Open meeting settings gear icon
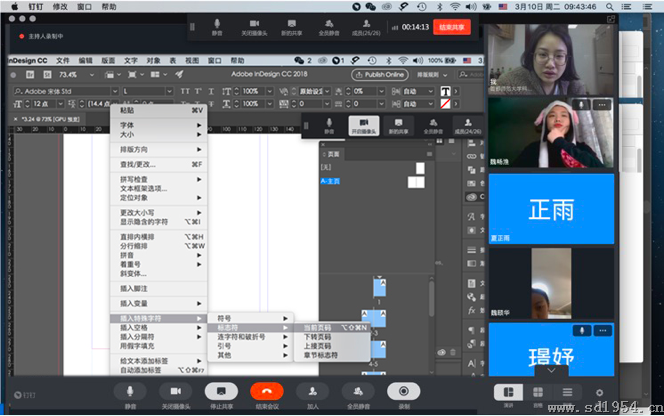Image resolution: width=664 pixels, height=416 pixels. pyautogui.click(x=599, y=393)
